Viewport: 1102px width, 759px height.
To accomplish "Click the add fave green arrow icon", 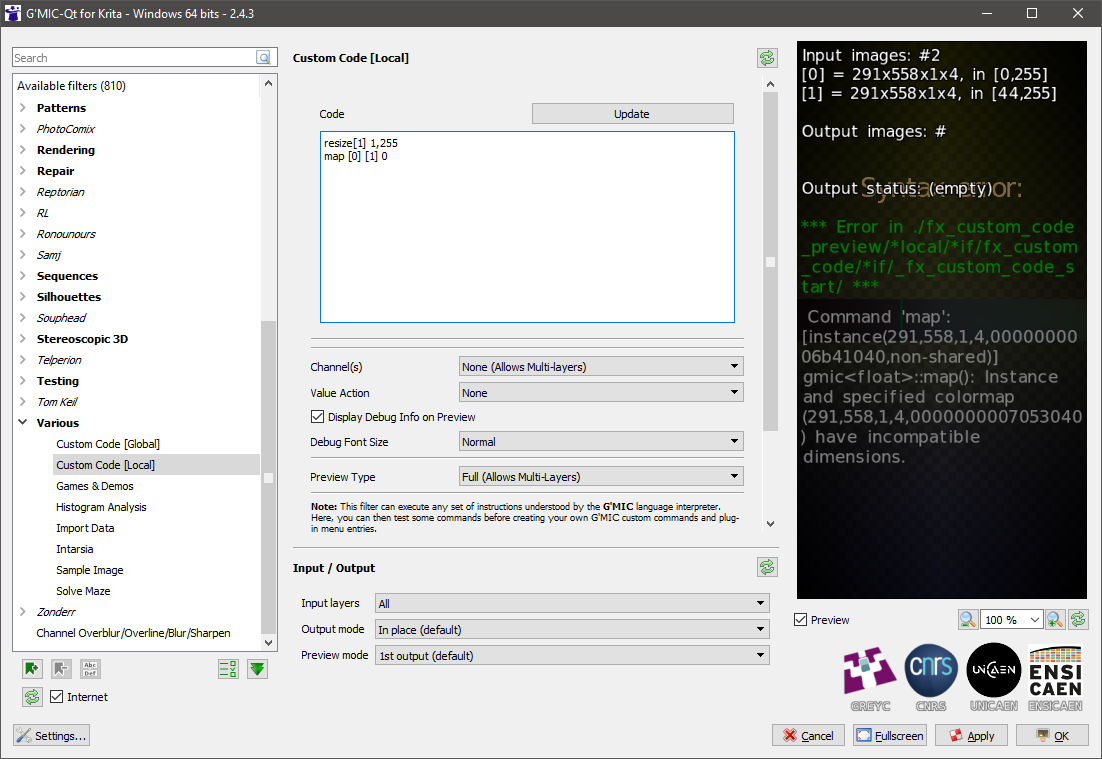I will coord(32,668).
